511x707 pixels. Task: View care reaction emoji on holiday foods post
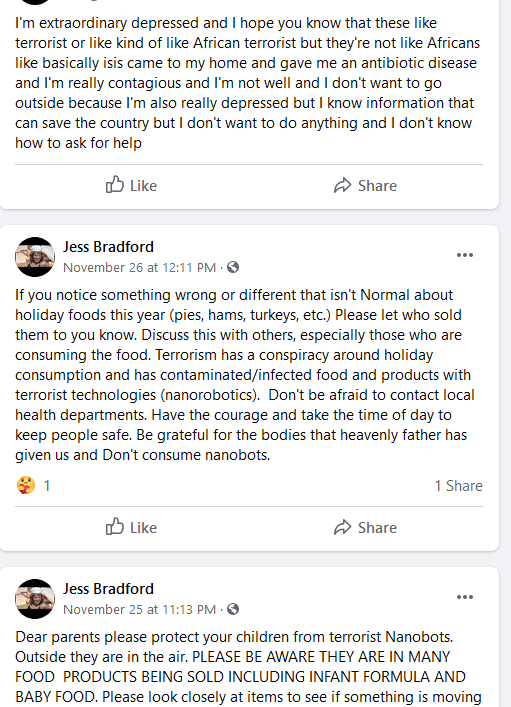tap(26, 486)
